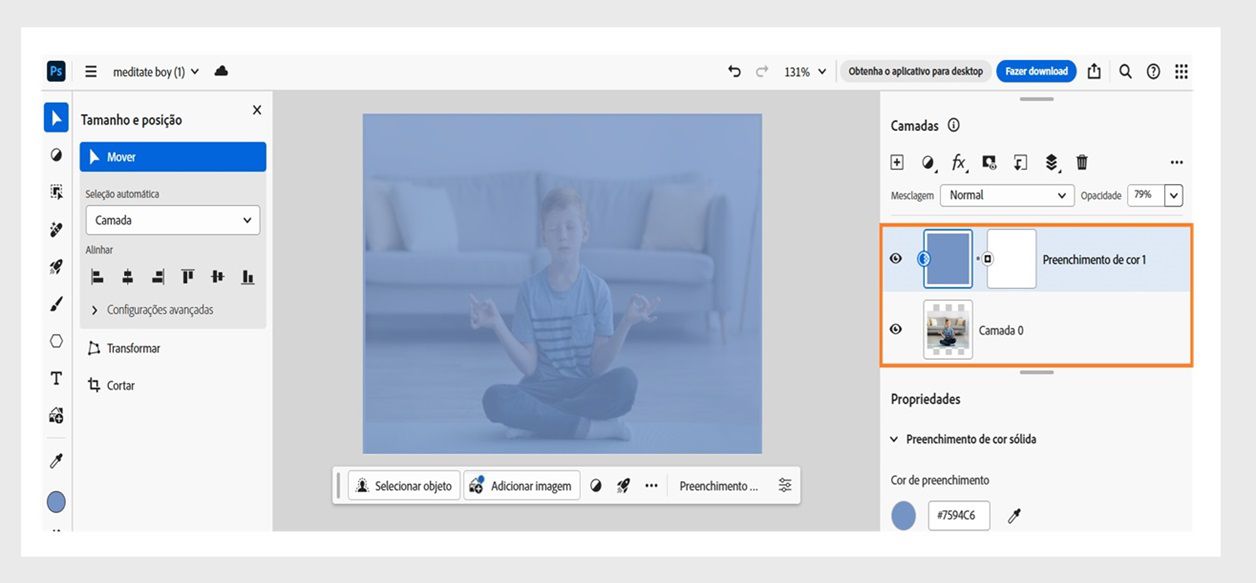Click Selecionar objeto button
The image size is (1256, 583).
404,486
